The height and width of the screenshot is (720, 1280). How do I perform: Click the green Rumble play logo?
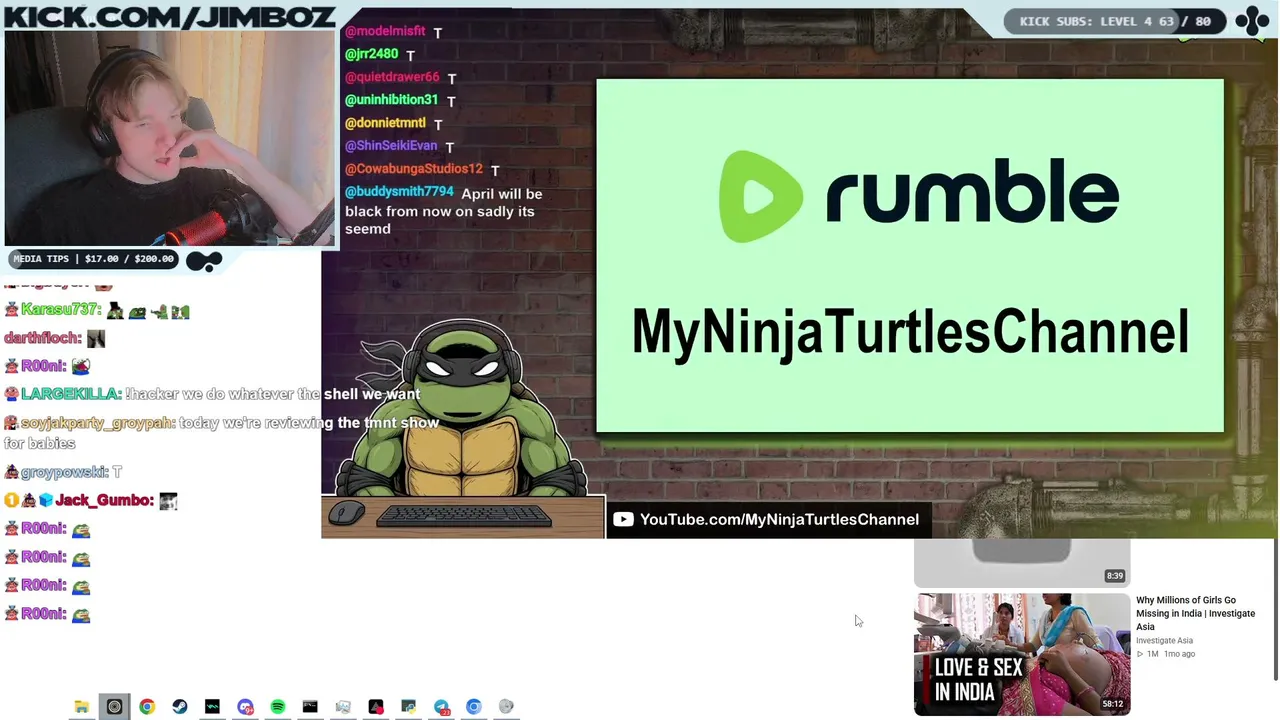761,196
